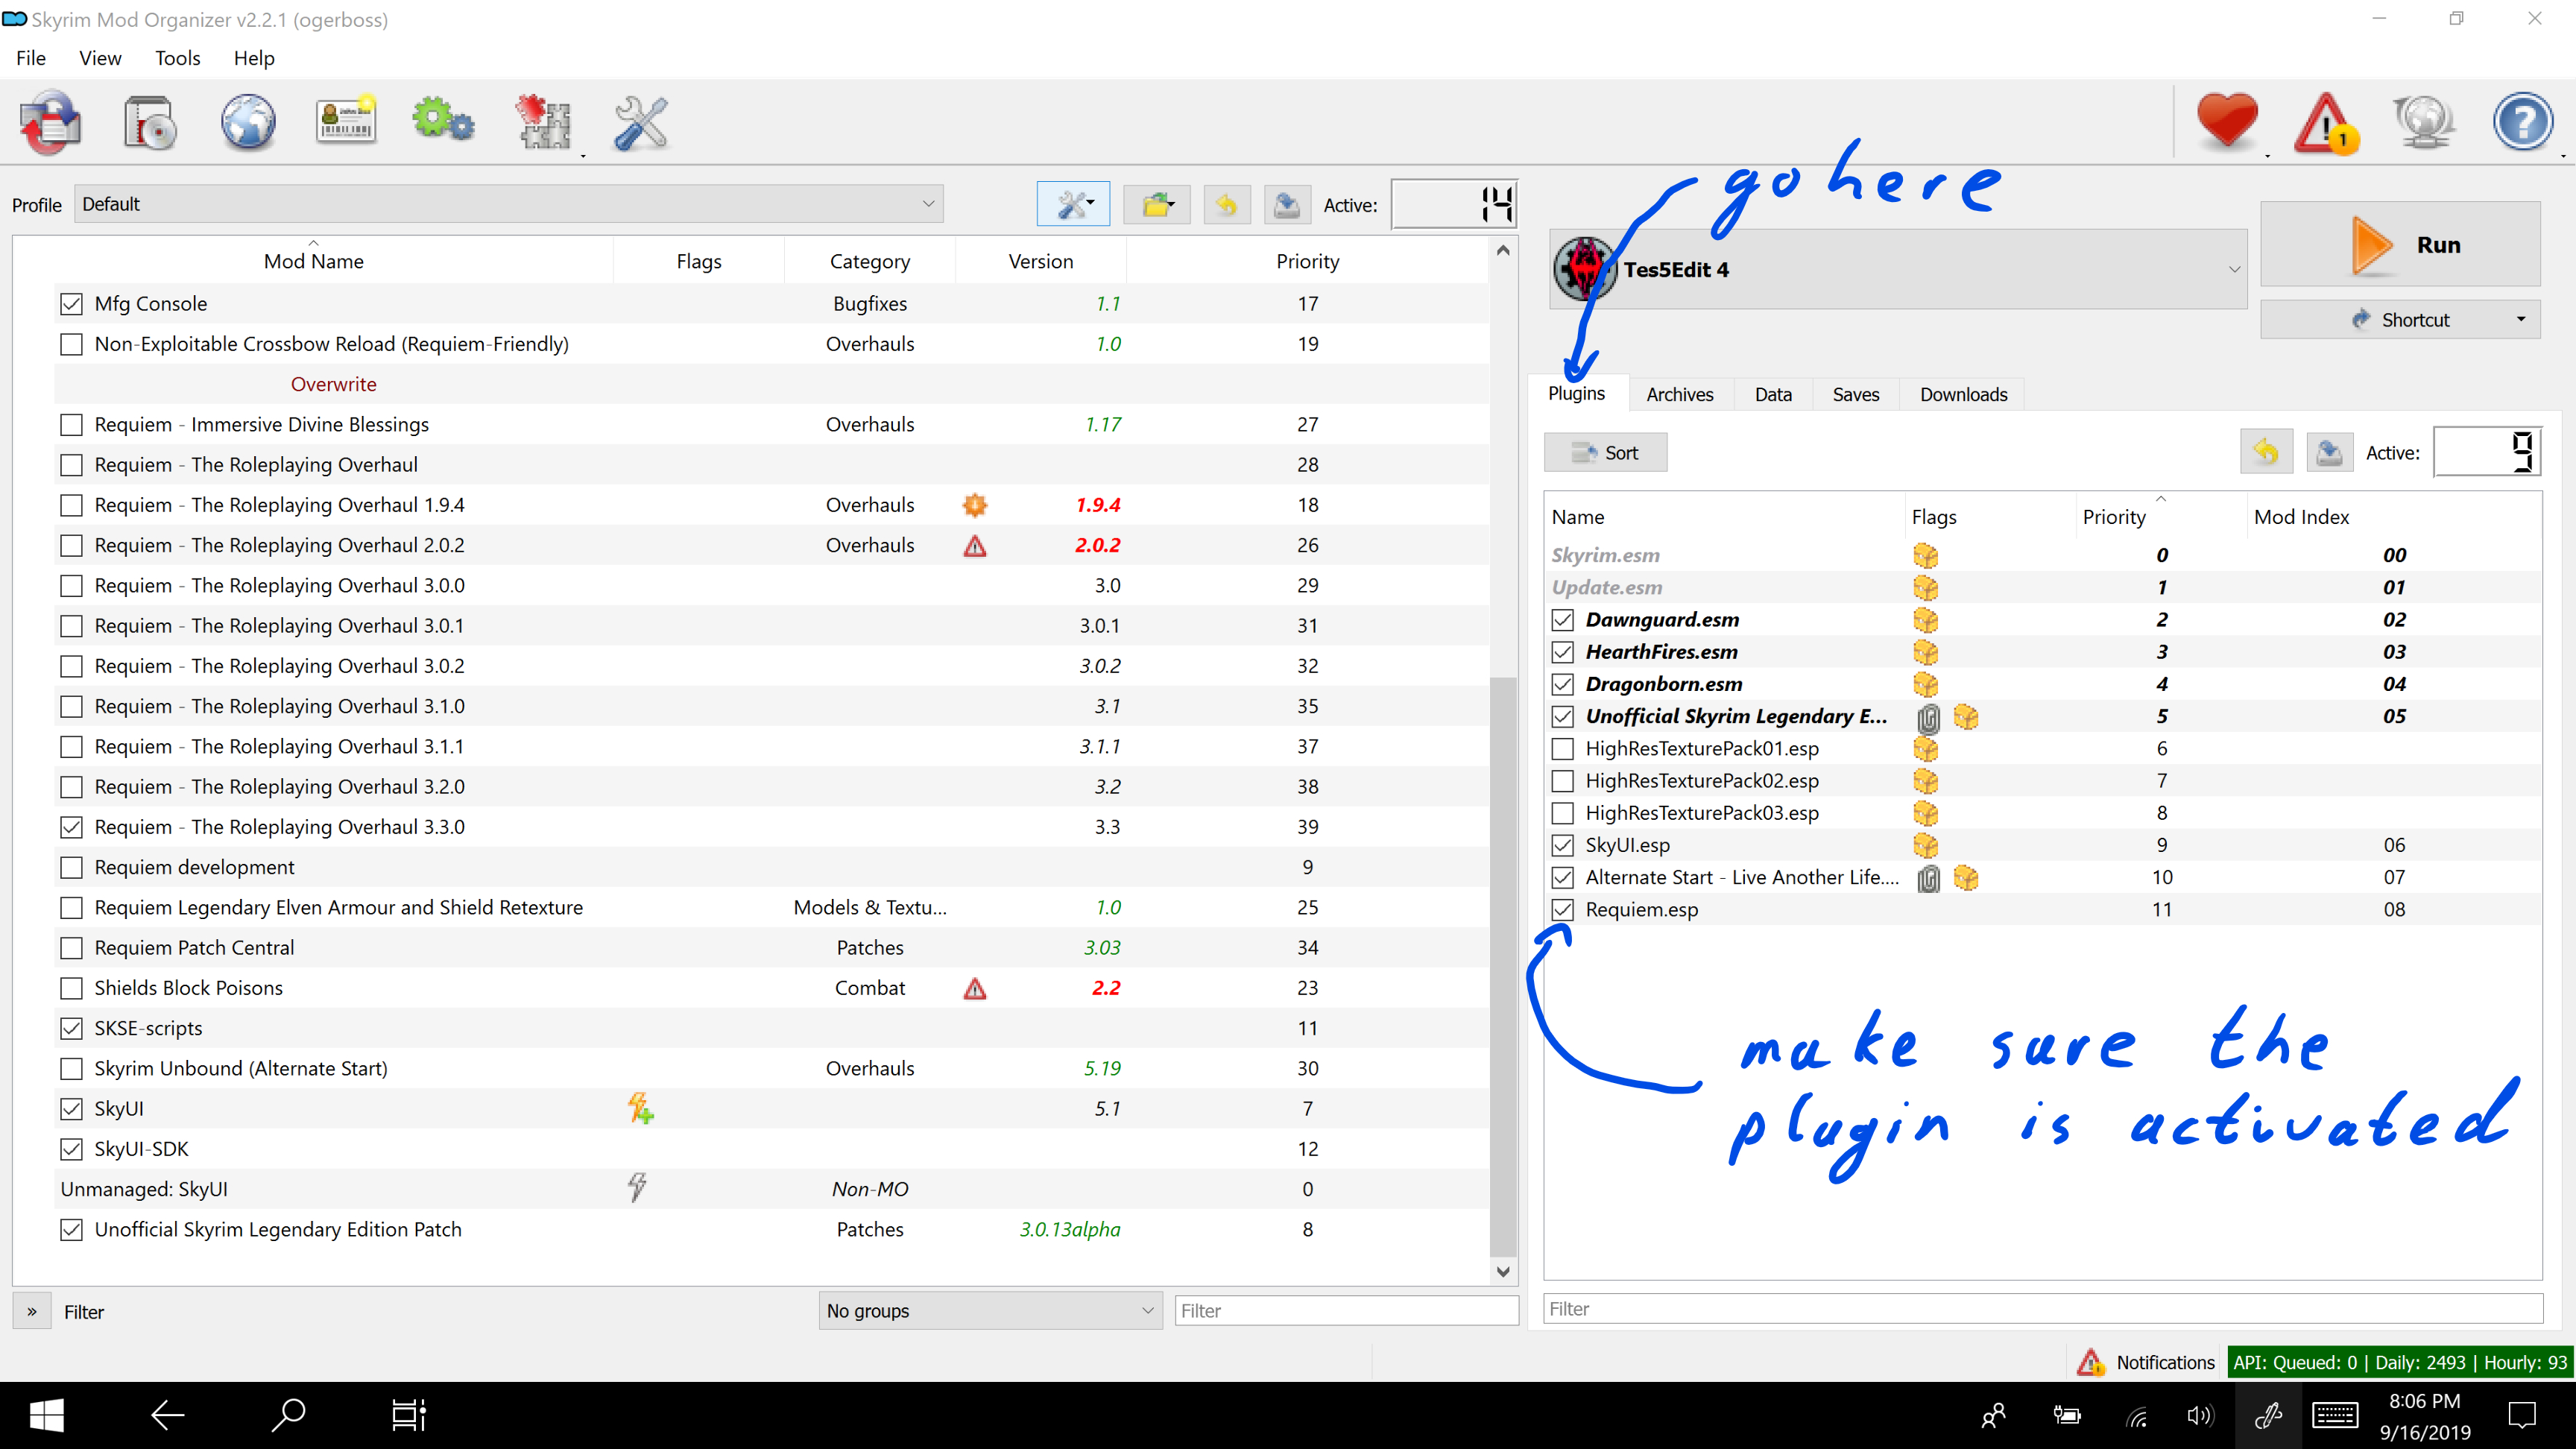This screenshot has height=1449, width=2576.
Task: Click restore backup arrow in Plugins pane
Action: [2266, 452]
